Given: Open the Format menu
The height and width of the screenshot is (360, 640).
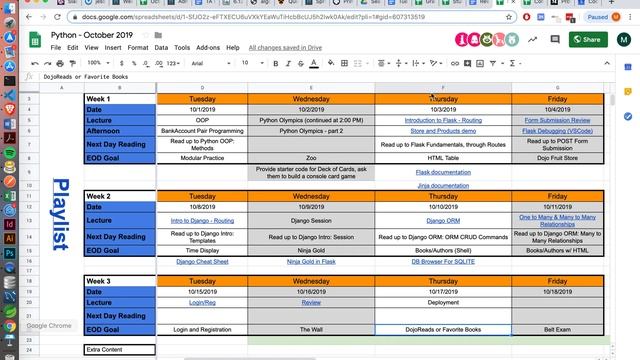Looking at the screenshot, I should [138, 48].
